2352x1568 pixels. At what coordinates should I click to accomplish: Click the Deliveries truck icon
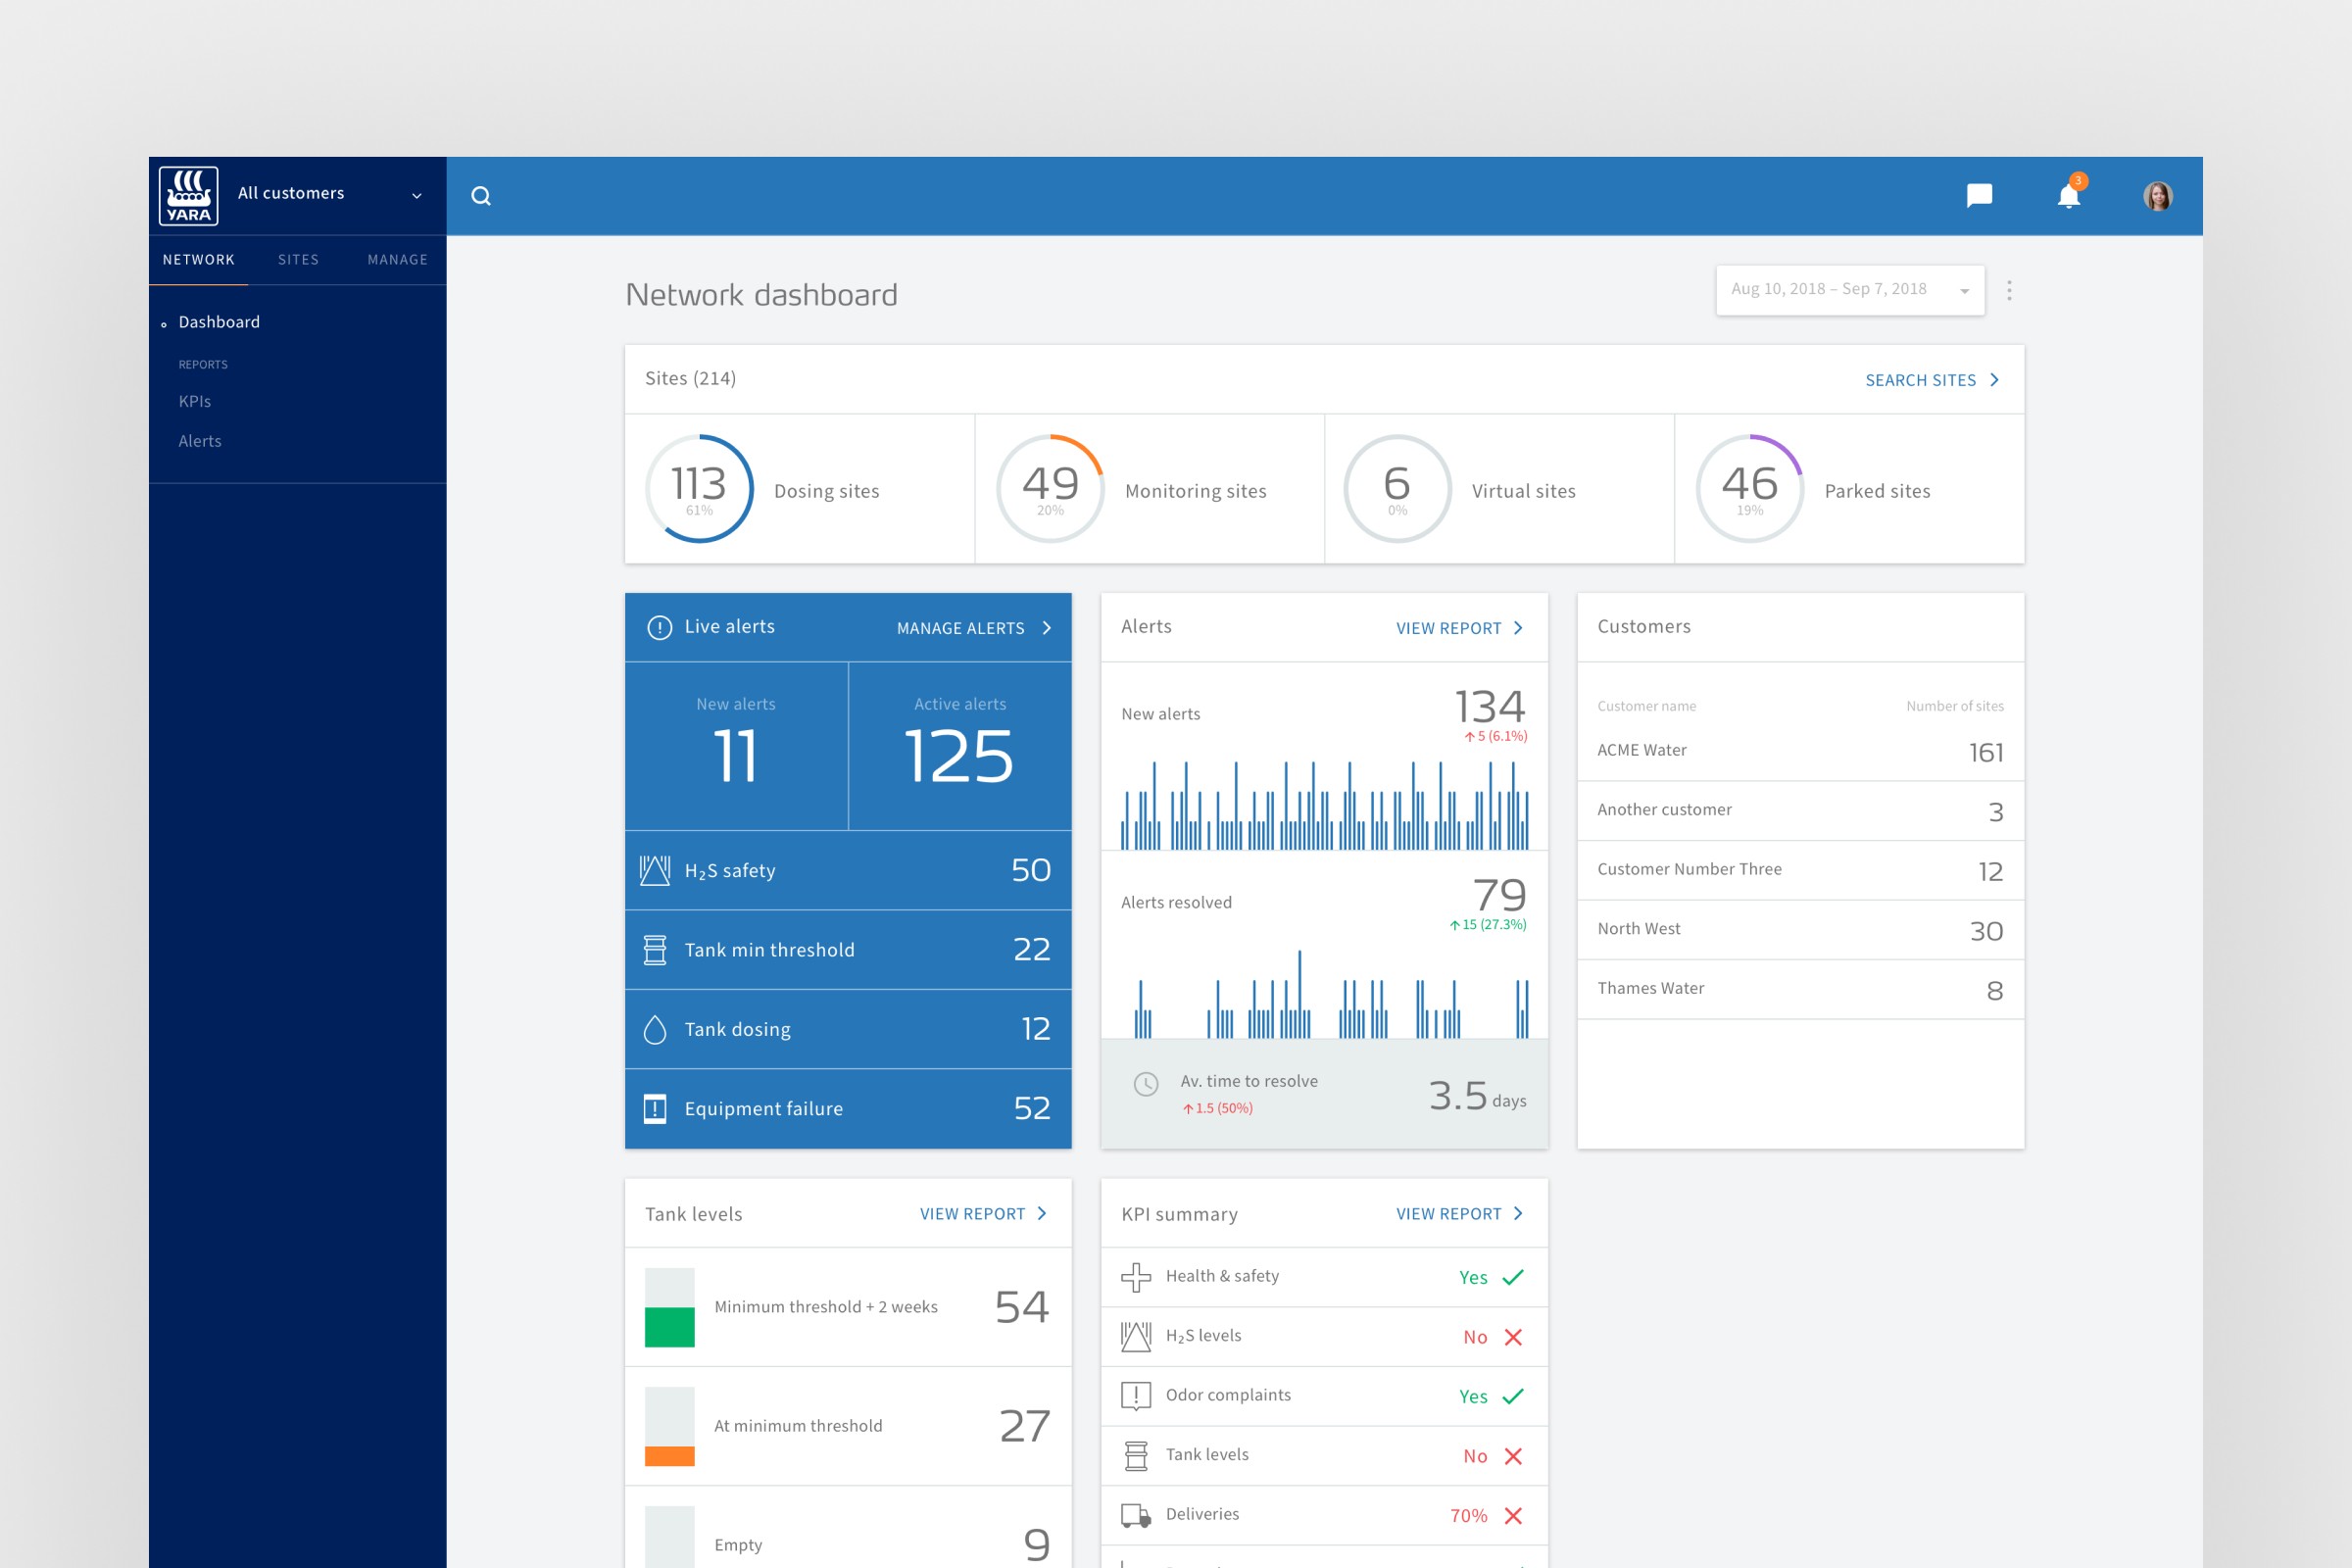(1135, 1514)
